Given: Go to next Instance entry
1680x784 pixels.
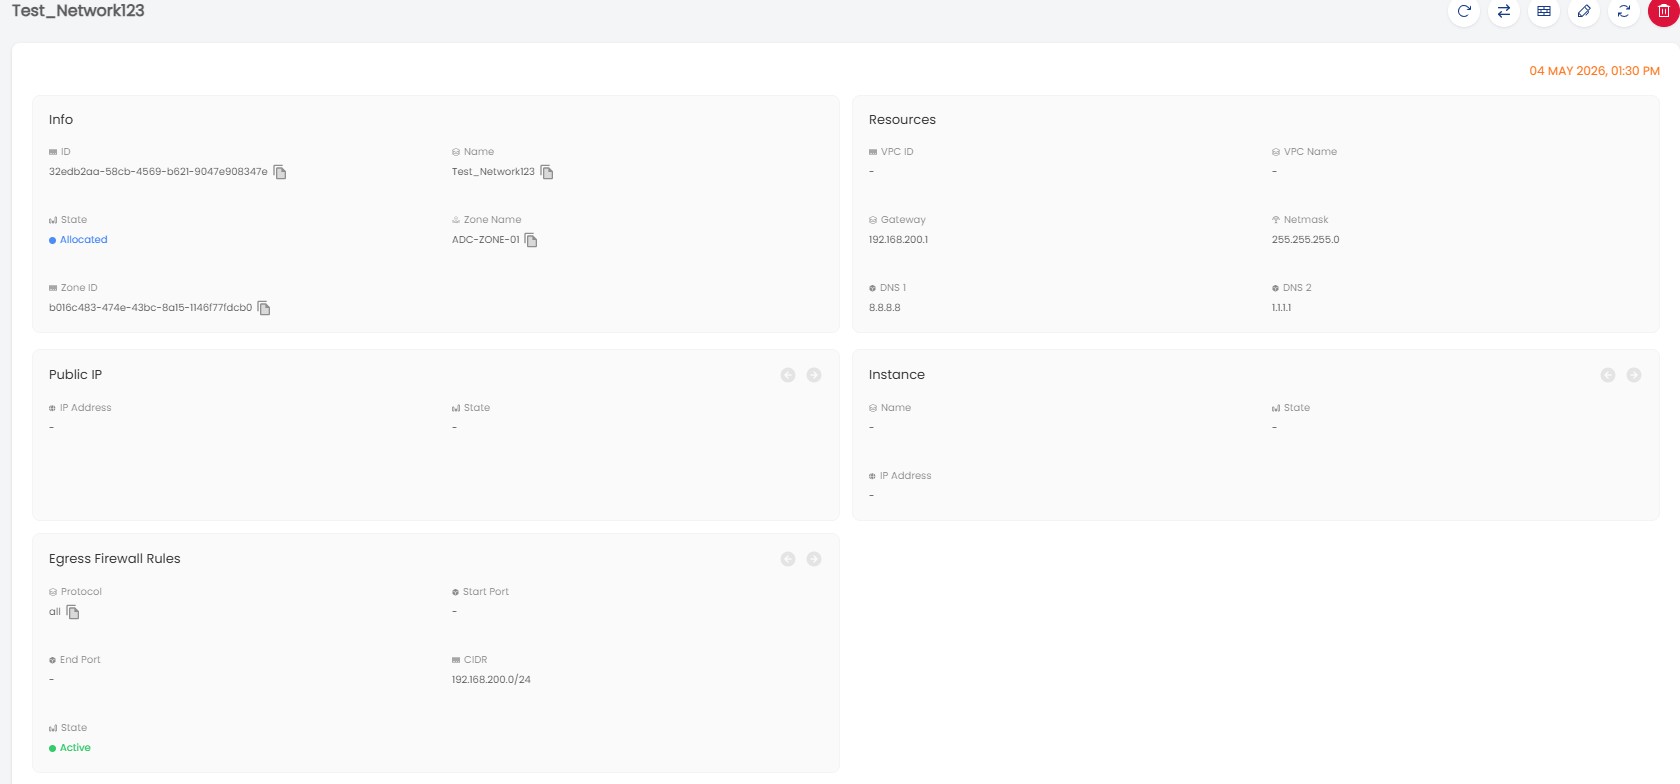Looking at the screenshot, I should click(1634, 375).
